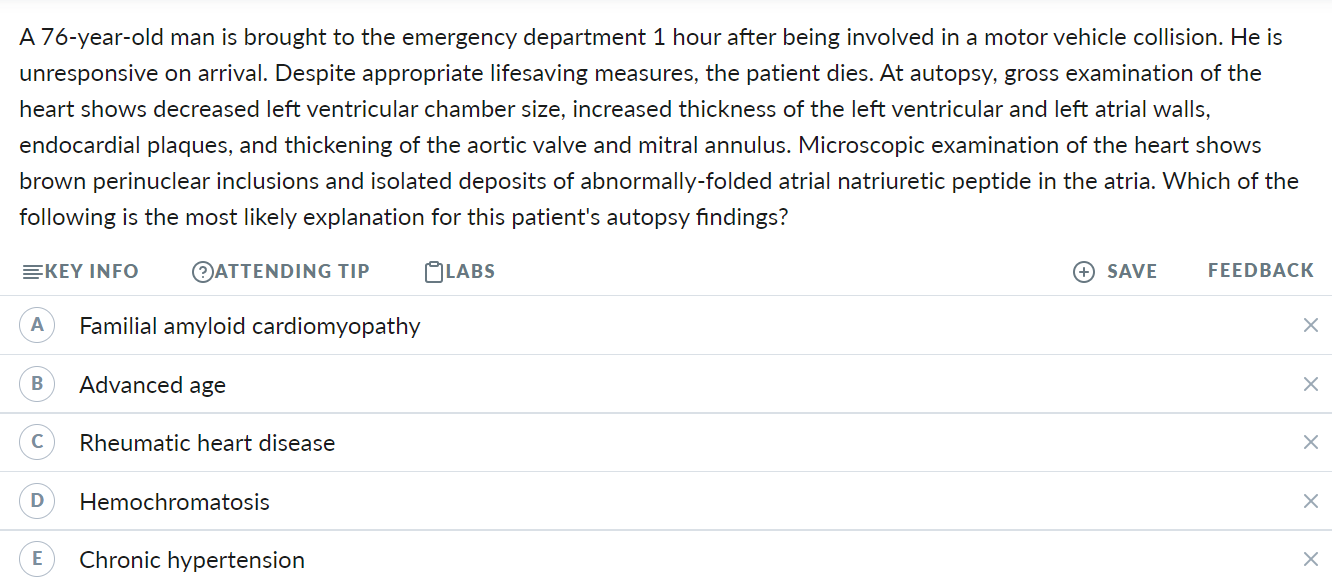
Task: Open the Feedback link
Action: [x=1260, y=270]
